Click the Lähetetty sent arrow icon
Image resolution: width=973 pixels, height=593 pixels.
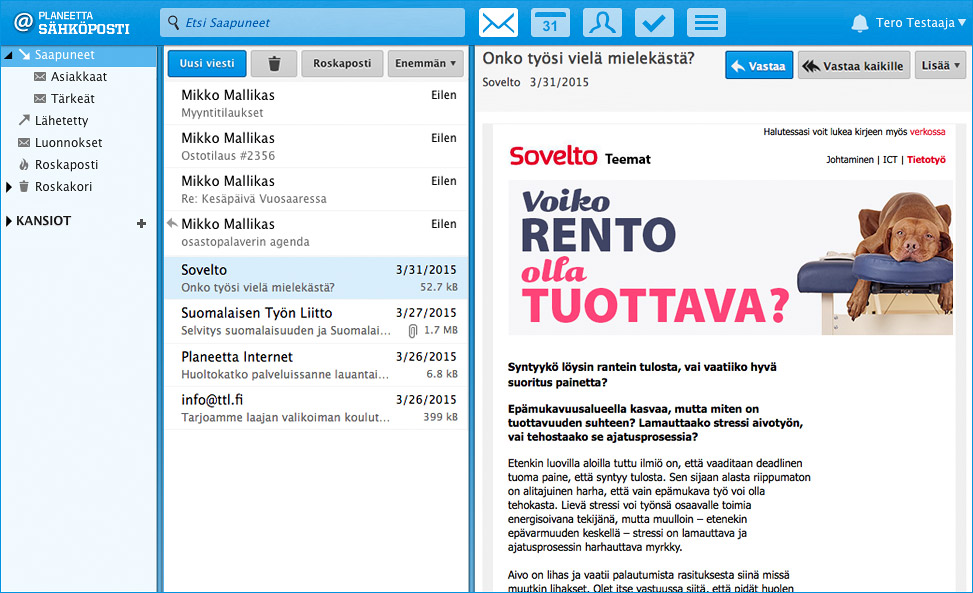(x=24, y=119)
